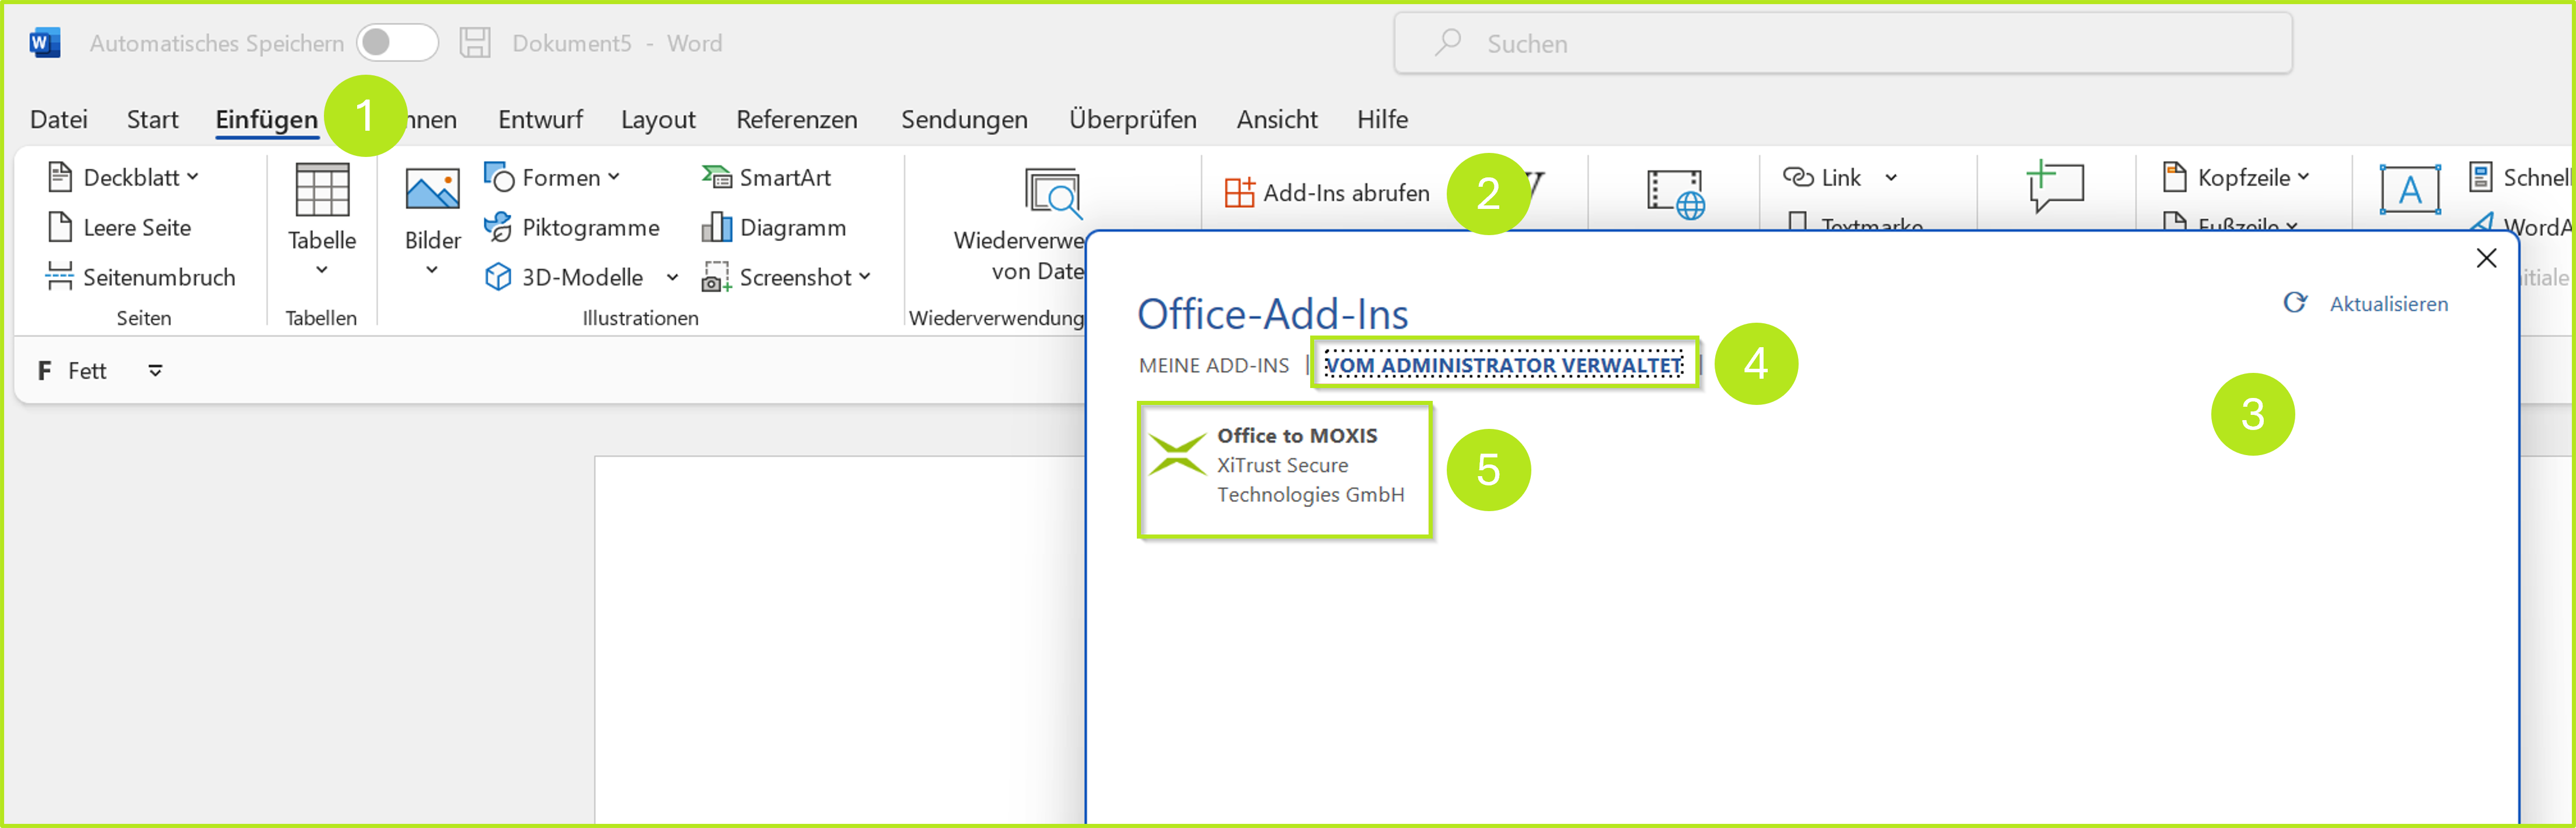The width and height of the screenshot is (2576, 828).
Task: Open the Datei menu tab
Action: (x=59, y=119)
